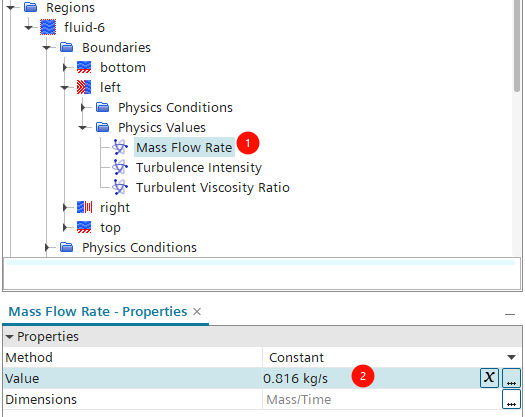
Task: Collapse the Properties section
Action: (9, 337)
